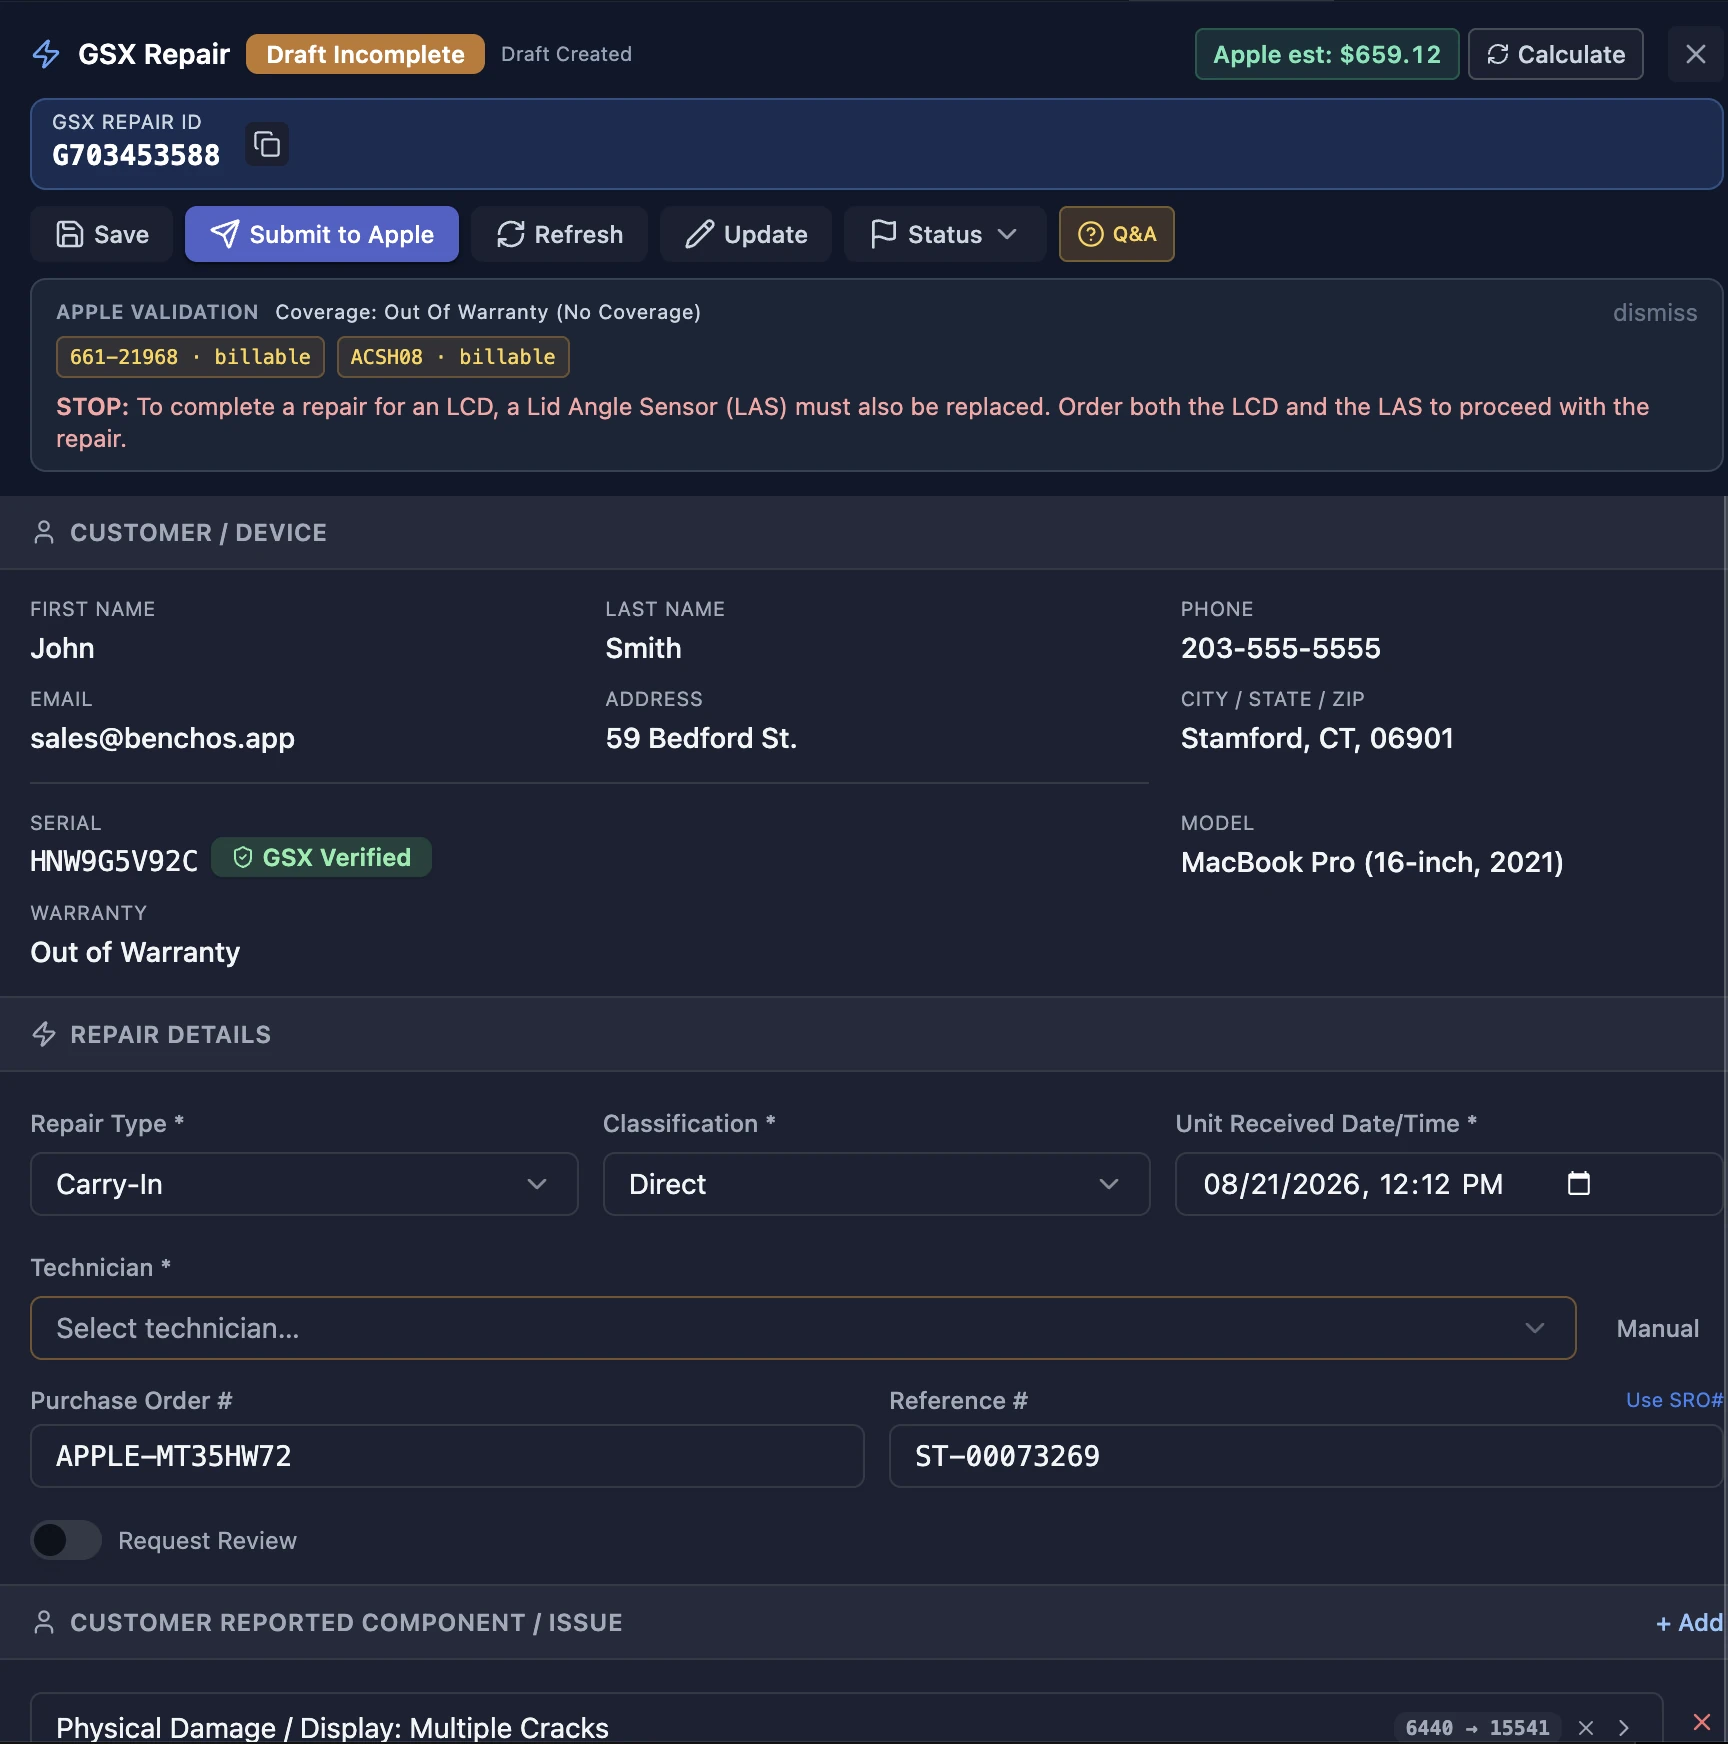Viewport: 1728px width, 1744px height.
Task: Click the GSX Repair ID G703453588
Action: point(136,156)
